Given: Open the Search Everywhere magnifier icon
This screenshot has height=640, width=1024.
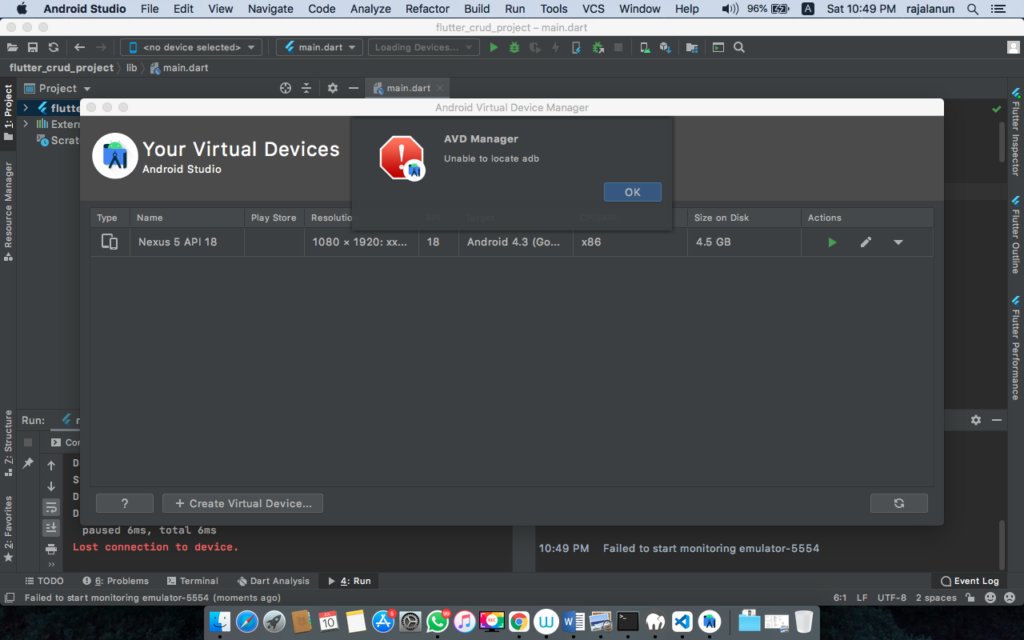Looking at the screenshot, I should [x=739, y=46].
